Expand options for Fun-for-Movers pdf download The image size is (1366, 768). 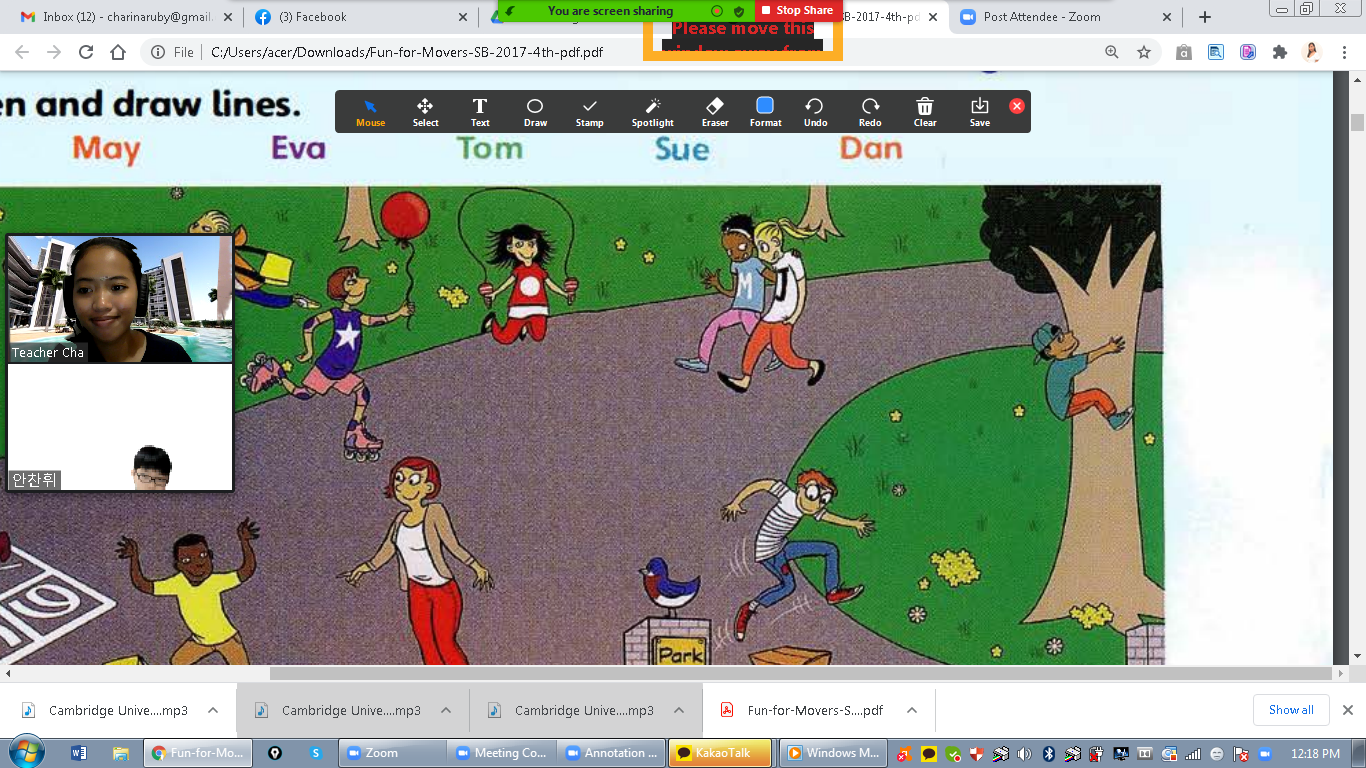coord(912,710)
